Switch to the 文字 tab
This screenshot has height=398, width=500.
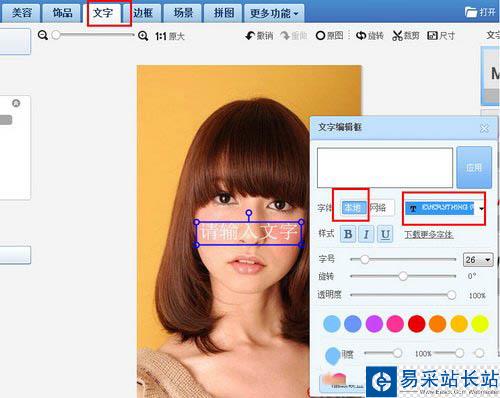click(x=103, y=13)
